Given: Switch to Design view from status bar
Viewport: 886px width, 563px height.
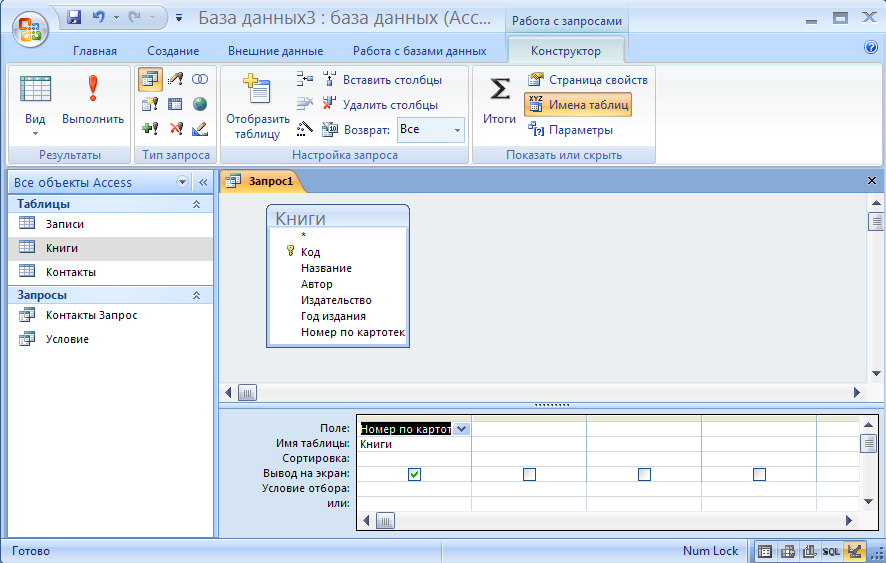Looking at the screenshot, I should pyautogui.click(x=854, y=551).
